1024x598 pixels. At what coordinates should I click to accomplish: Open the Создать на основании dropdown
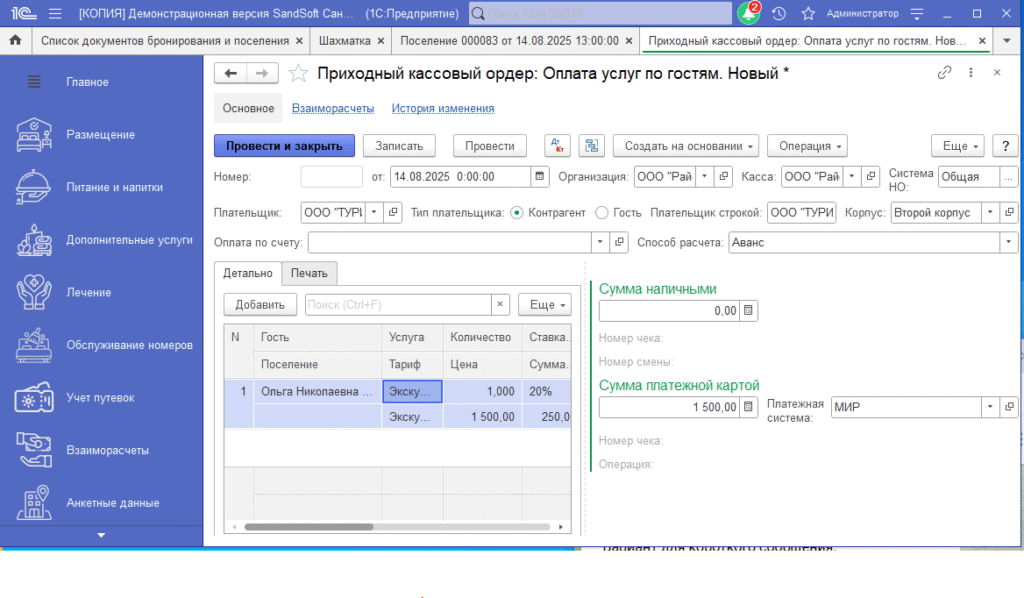[686, 145]
